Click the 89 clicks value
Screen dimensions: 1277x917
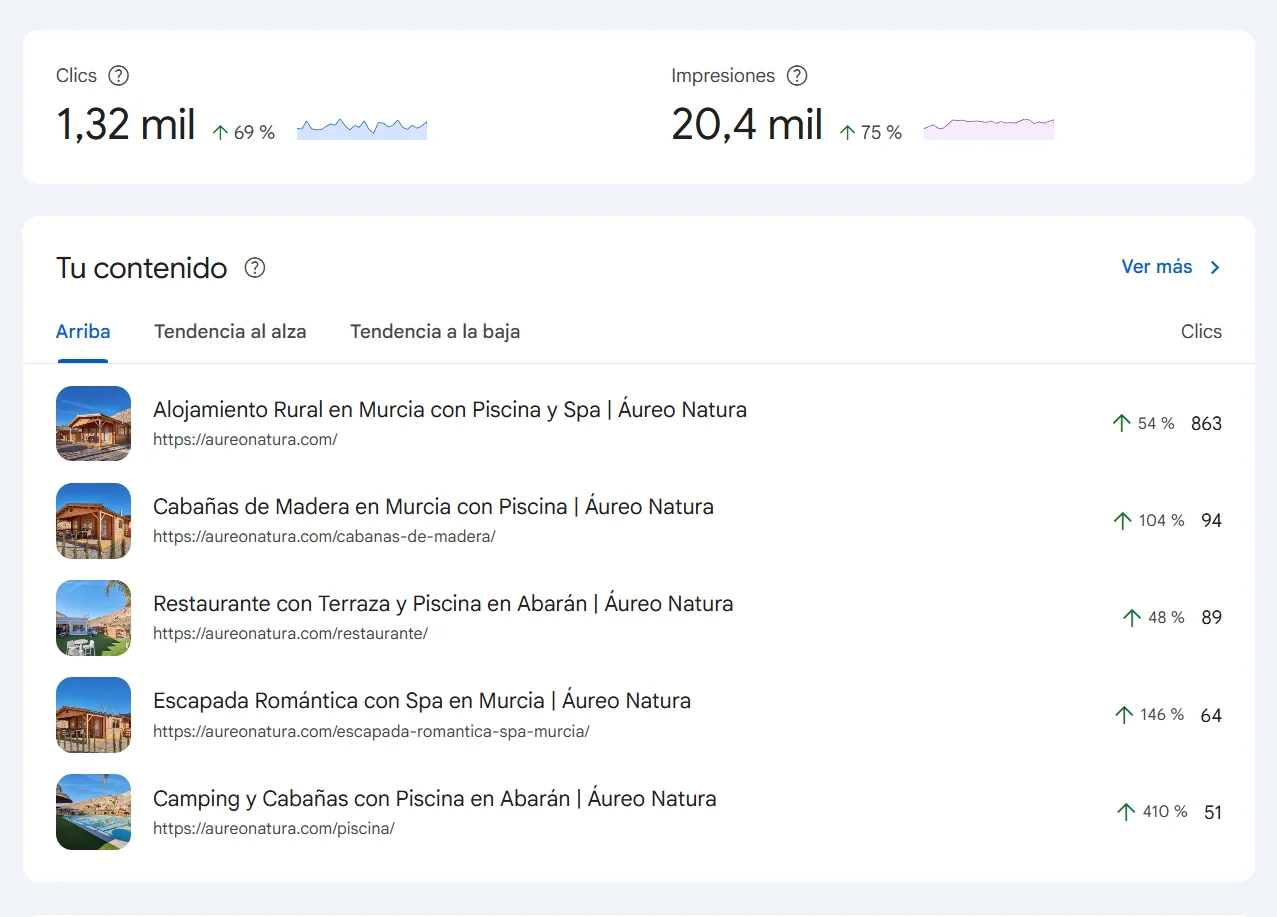click(1211, 618)
